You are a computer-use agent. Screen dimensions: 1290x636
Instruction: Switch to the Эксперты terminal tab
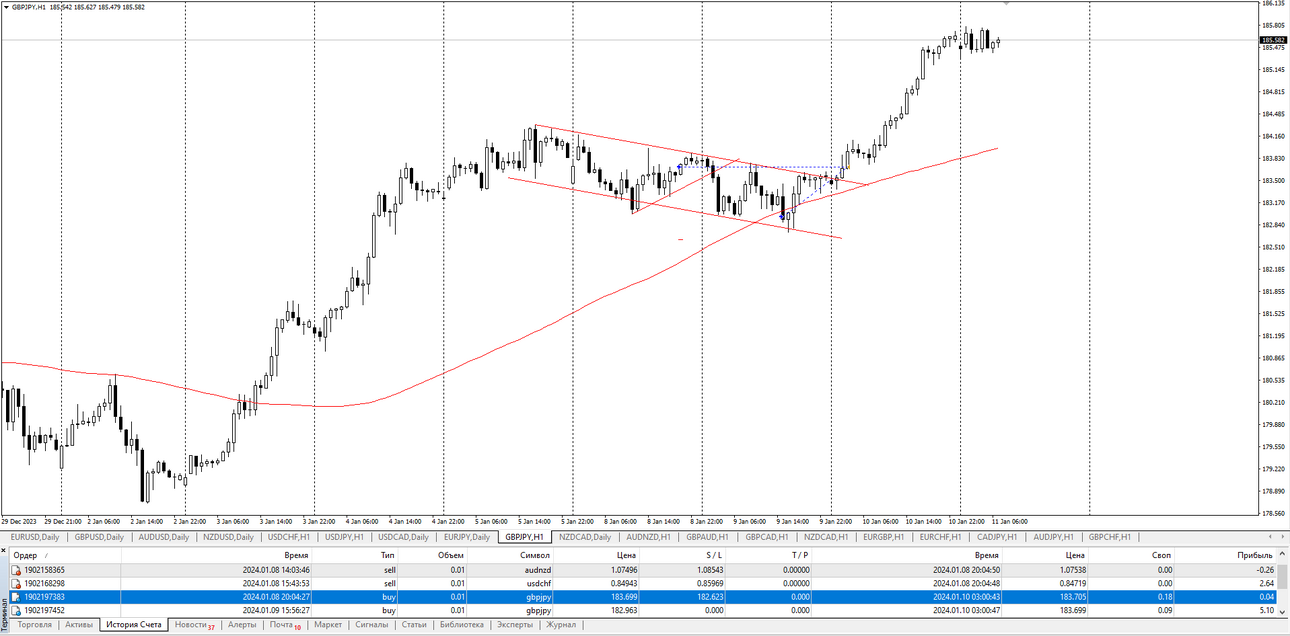click(515, 625)
